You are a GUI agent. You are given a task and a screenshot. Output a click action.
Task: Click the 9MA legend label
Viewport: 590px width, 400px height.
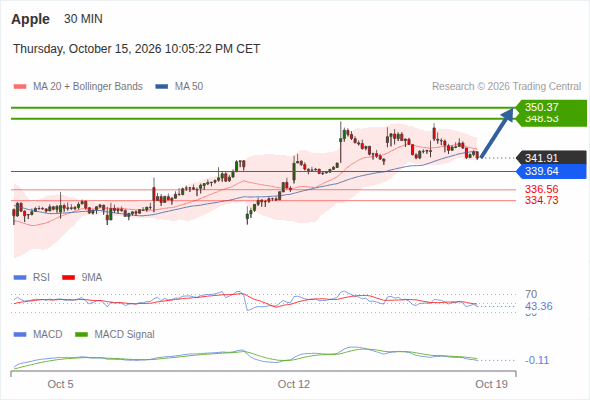tap(92, 278)
